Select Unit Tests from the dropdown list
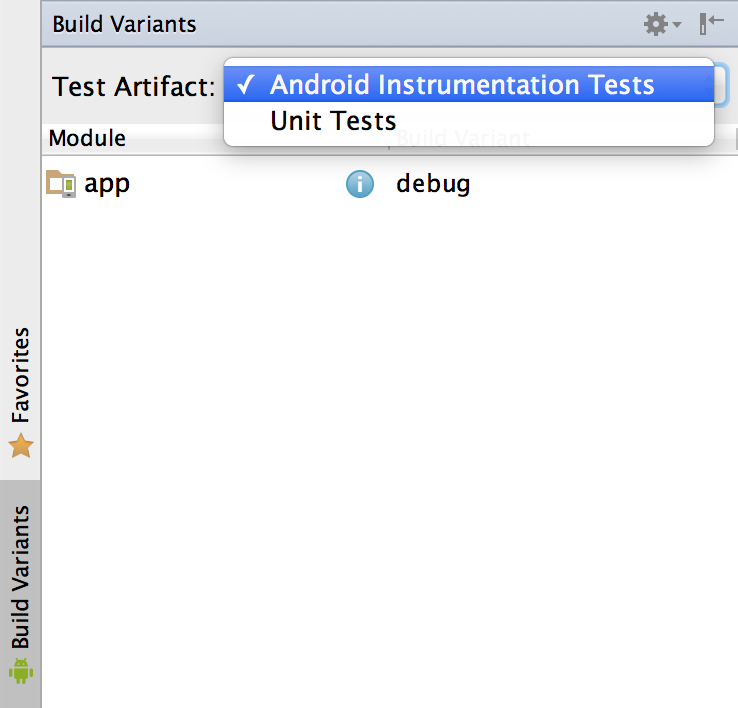 [x=333, y=121]
